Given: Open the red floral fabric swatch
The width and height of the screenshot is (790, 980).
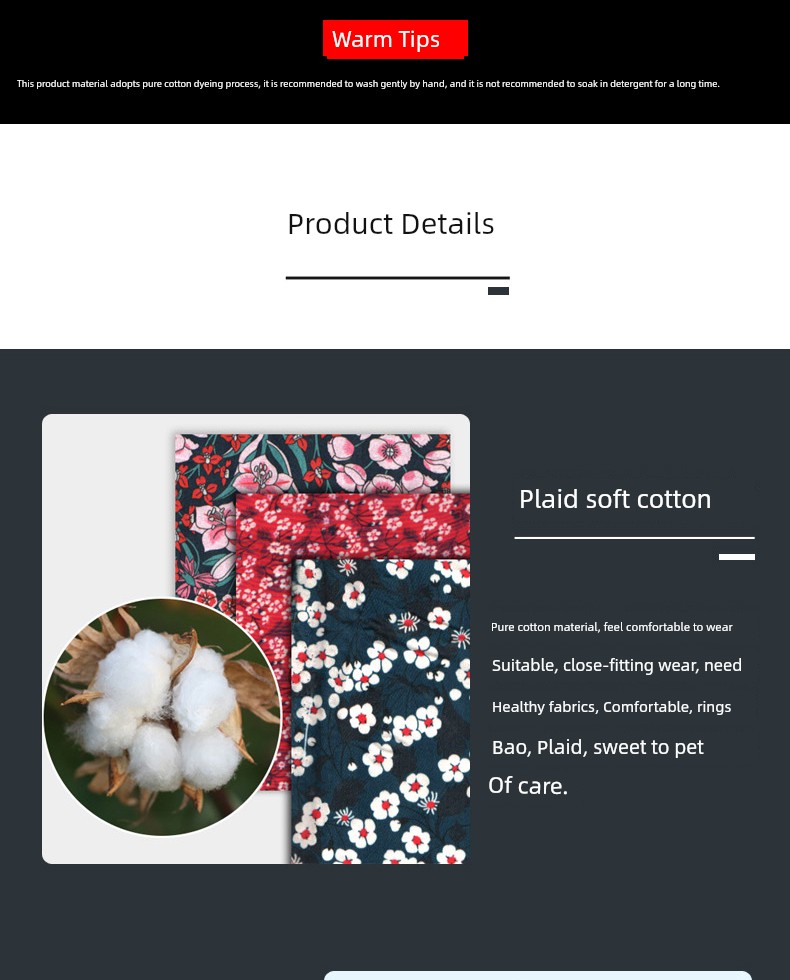Looking at the screenshot, I should pos(353,525).
